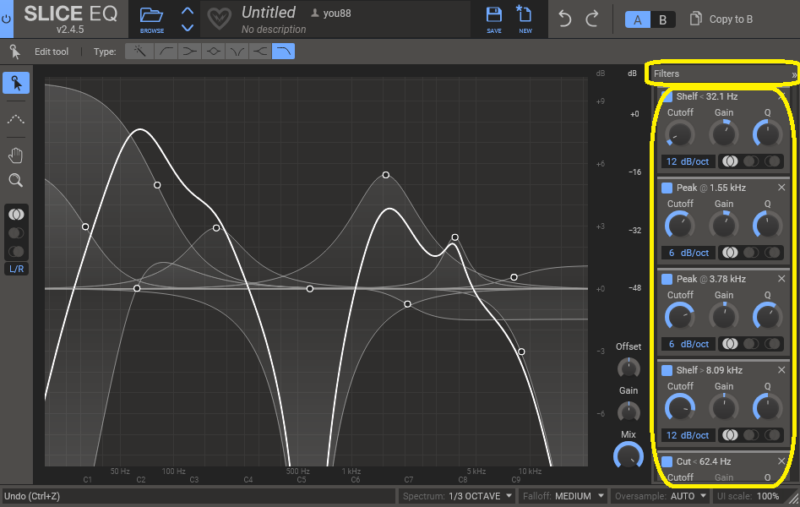Image resolution: width=800 pixels, height=507 pixels.
Task: Favorite the preset with the heart icon
Action: (x=219, y=20)
